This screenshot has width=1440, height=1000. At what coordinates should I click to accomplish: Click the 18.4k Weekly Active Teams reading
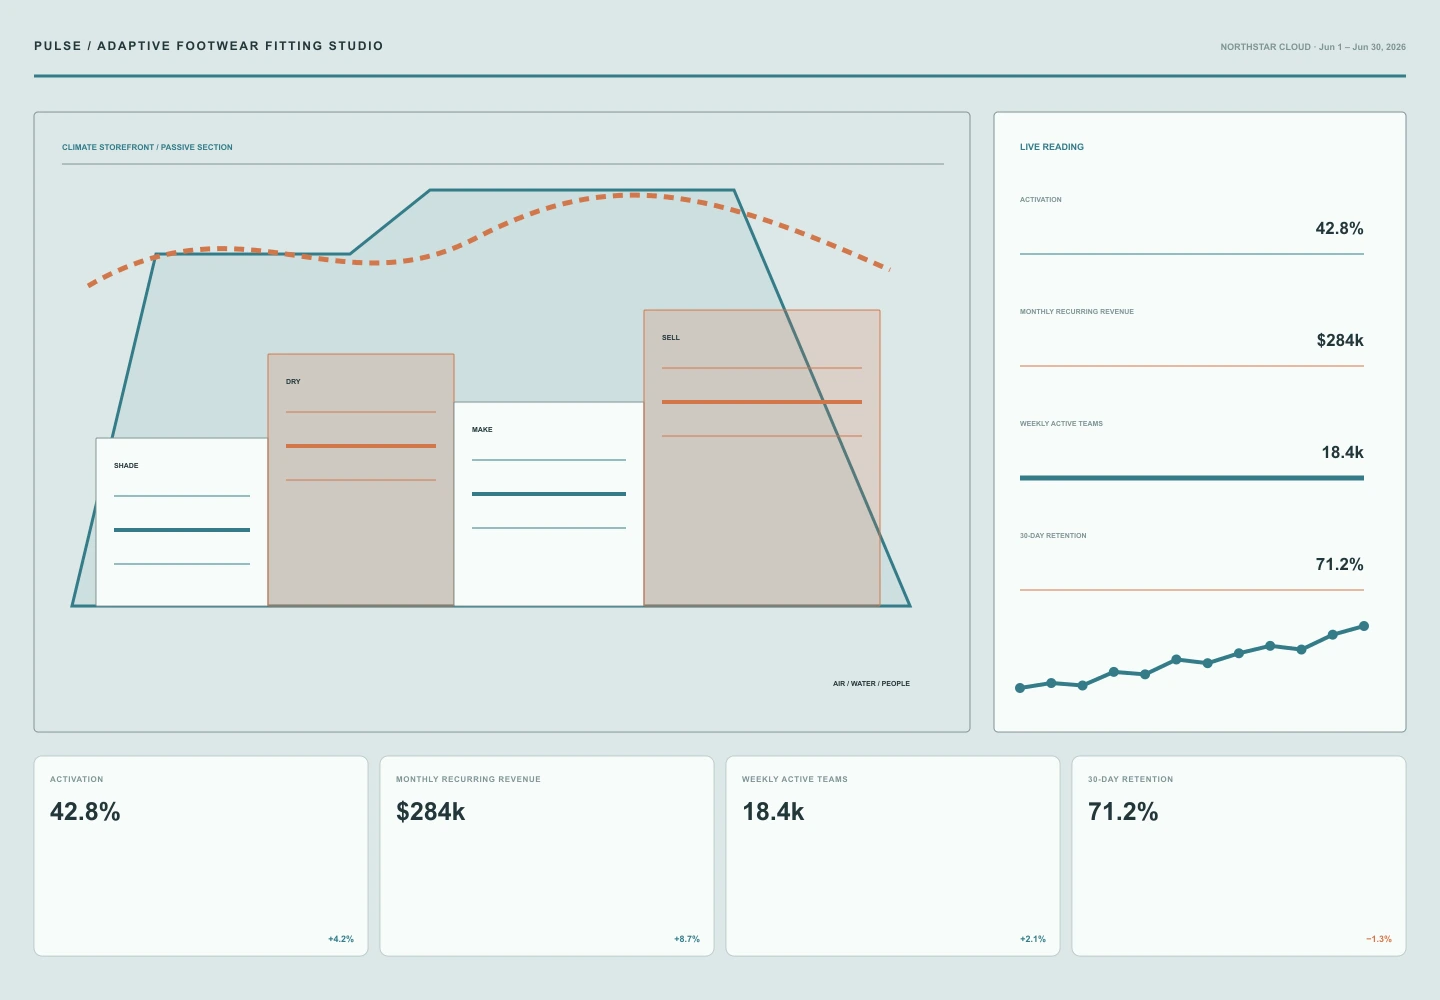pyautogui.click(x=1342, y=452)
